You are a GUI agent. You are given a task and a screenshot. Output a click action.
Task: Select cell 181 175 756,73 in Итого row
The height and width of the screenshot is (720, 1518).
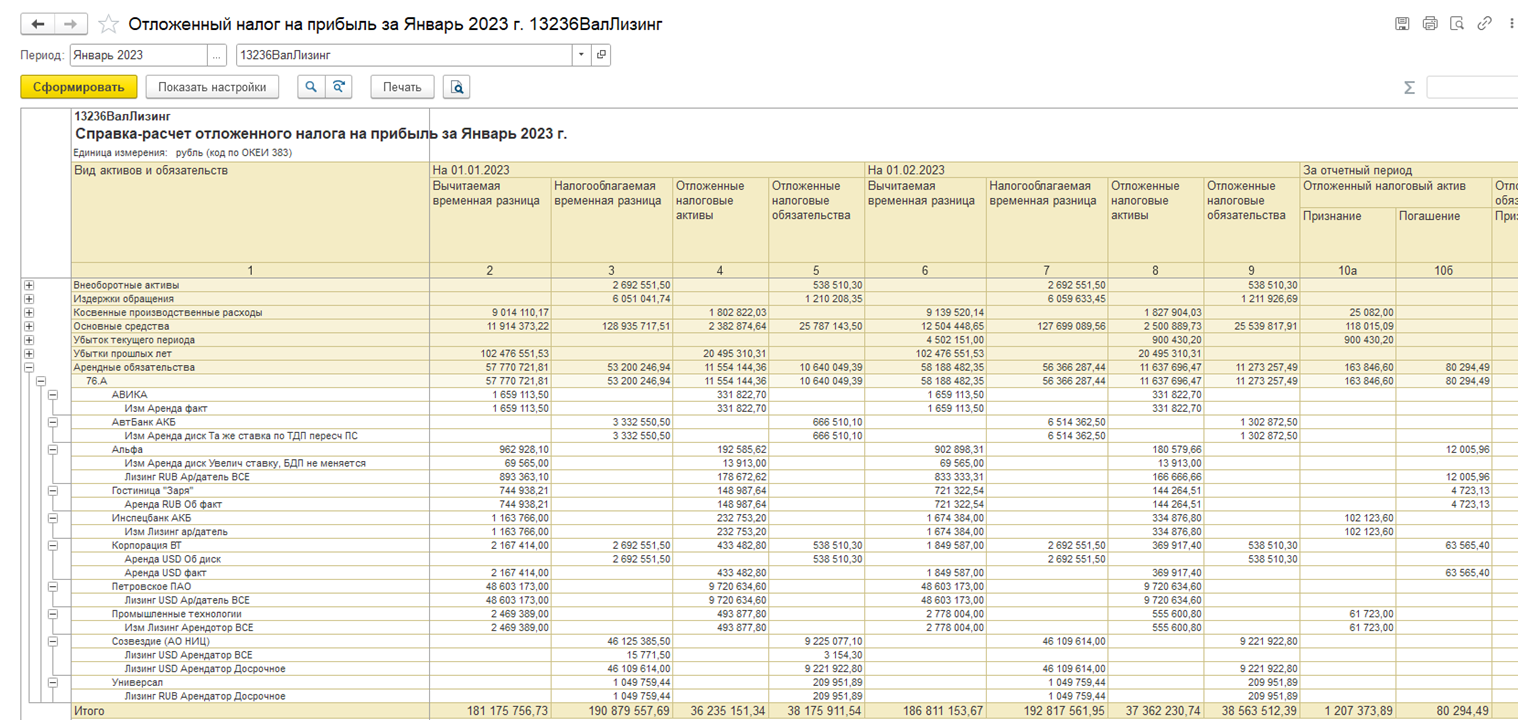tap(490, 711)
